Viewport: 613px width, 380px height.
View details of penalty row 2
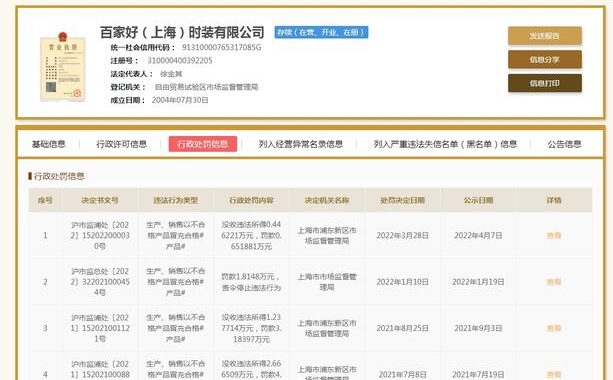(554, 282)
